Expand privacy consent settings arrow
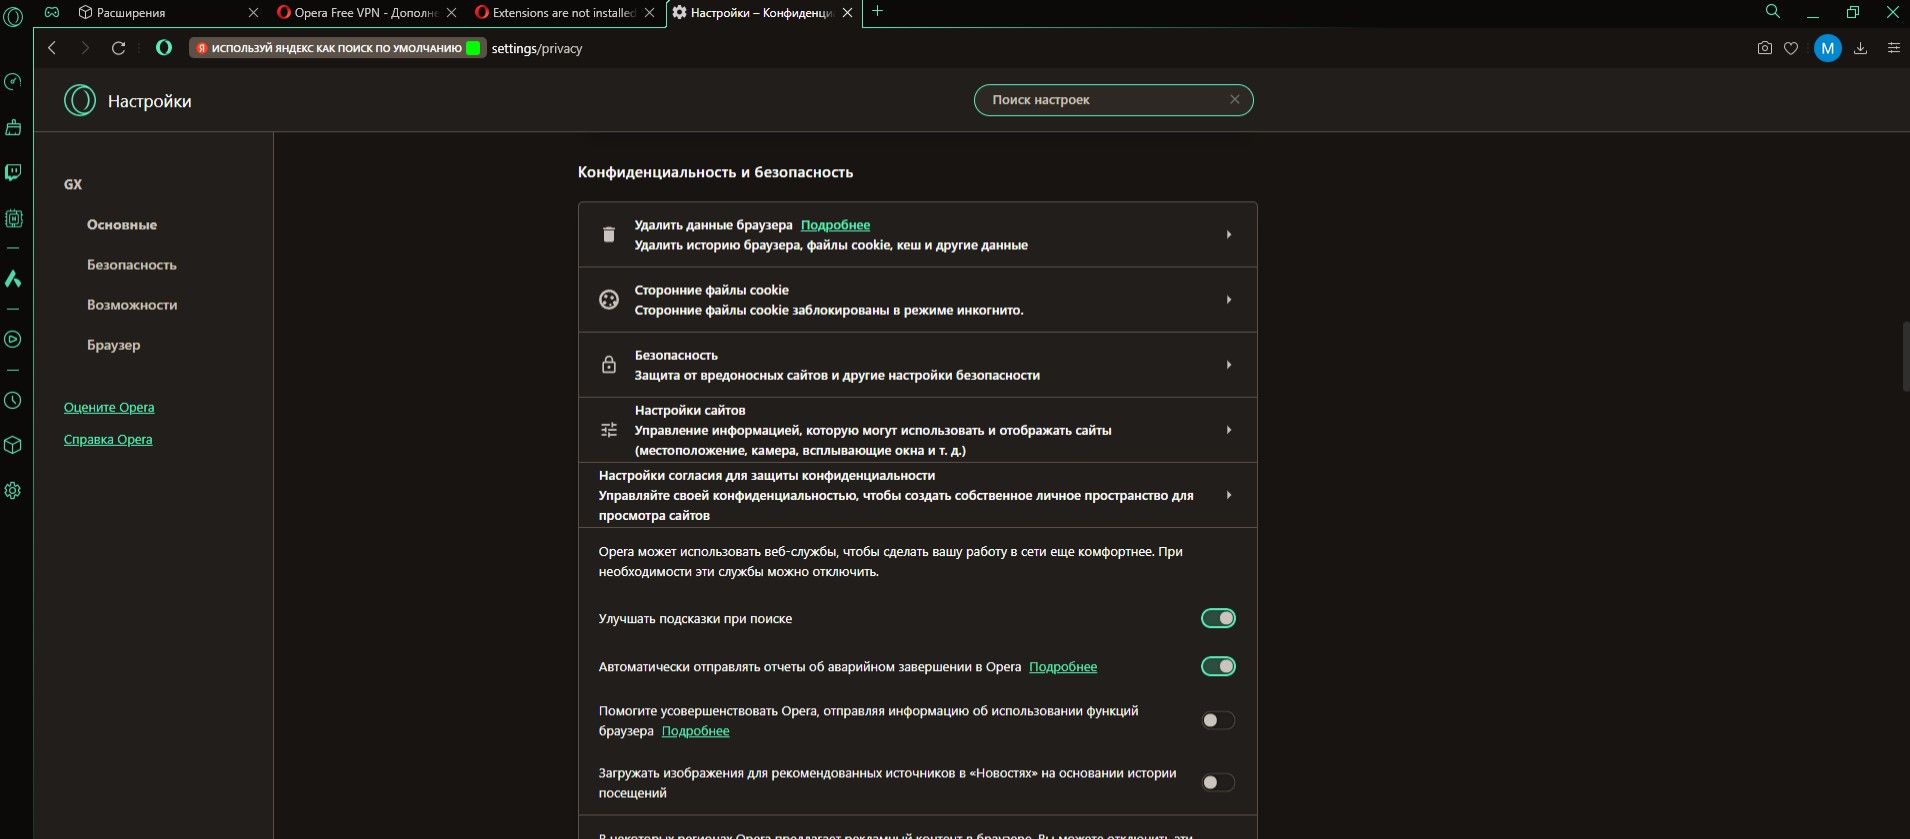The height and width of the screenshot is (839, 1910). [x=1228, y=495]
